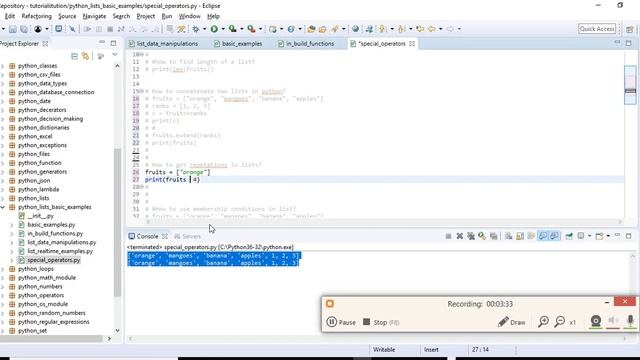Viewport: 640px width, 360px height.
Task: Toggle Show Console on standard output change
Action: (542, 236)
